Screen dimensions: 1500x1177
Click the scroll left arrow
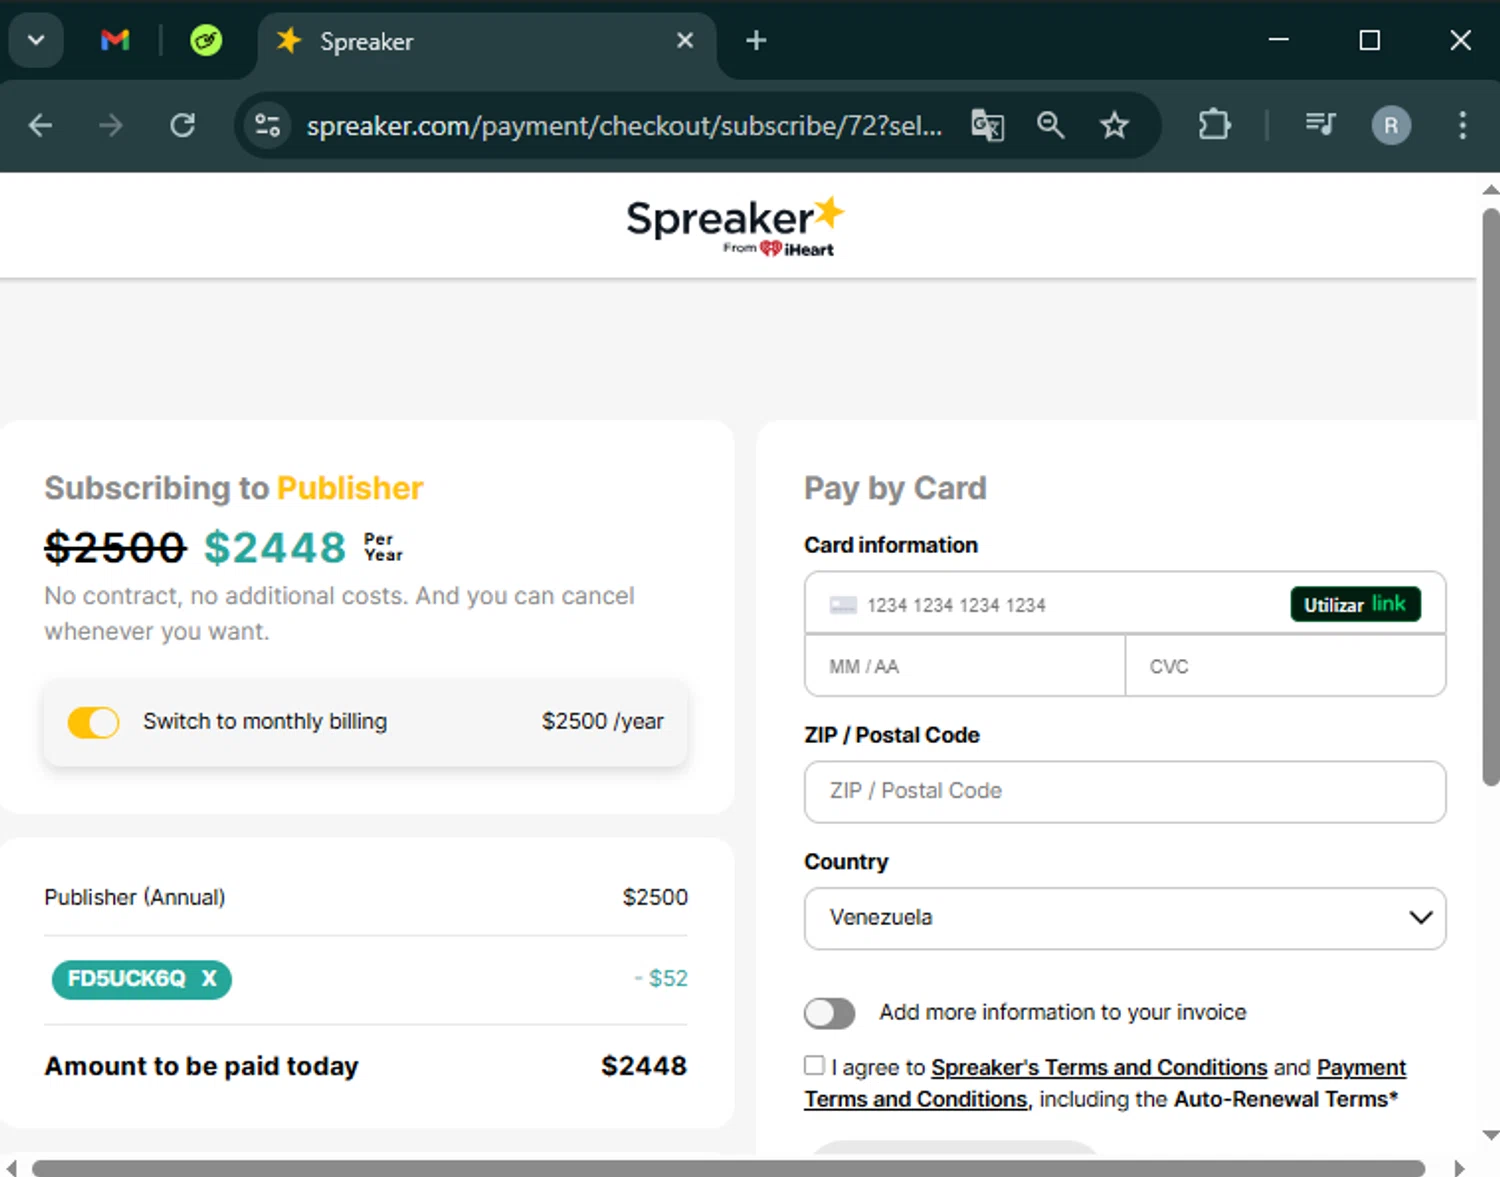coord(11,1168)
